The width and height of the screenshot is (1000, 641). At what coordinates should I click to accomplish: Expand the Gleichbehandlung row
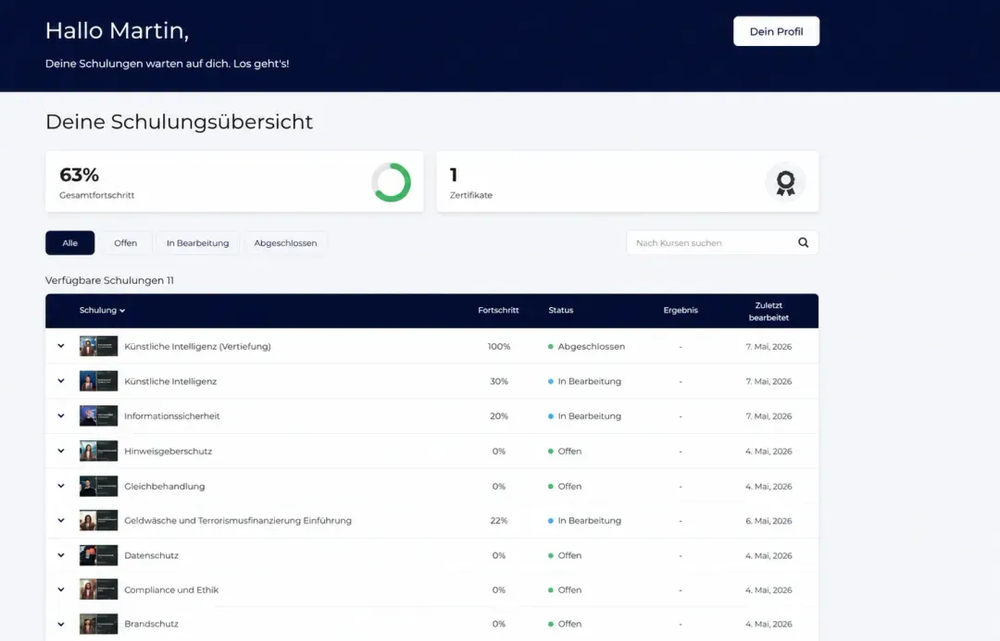[61, 486]
